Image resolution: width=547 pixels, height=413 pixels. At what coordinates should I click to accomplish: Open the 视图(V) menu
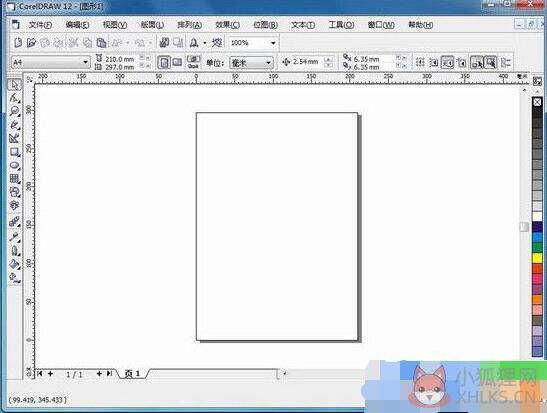(x=115, y=25)
